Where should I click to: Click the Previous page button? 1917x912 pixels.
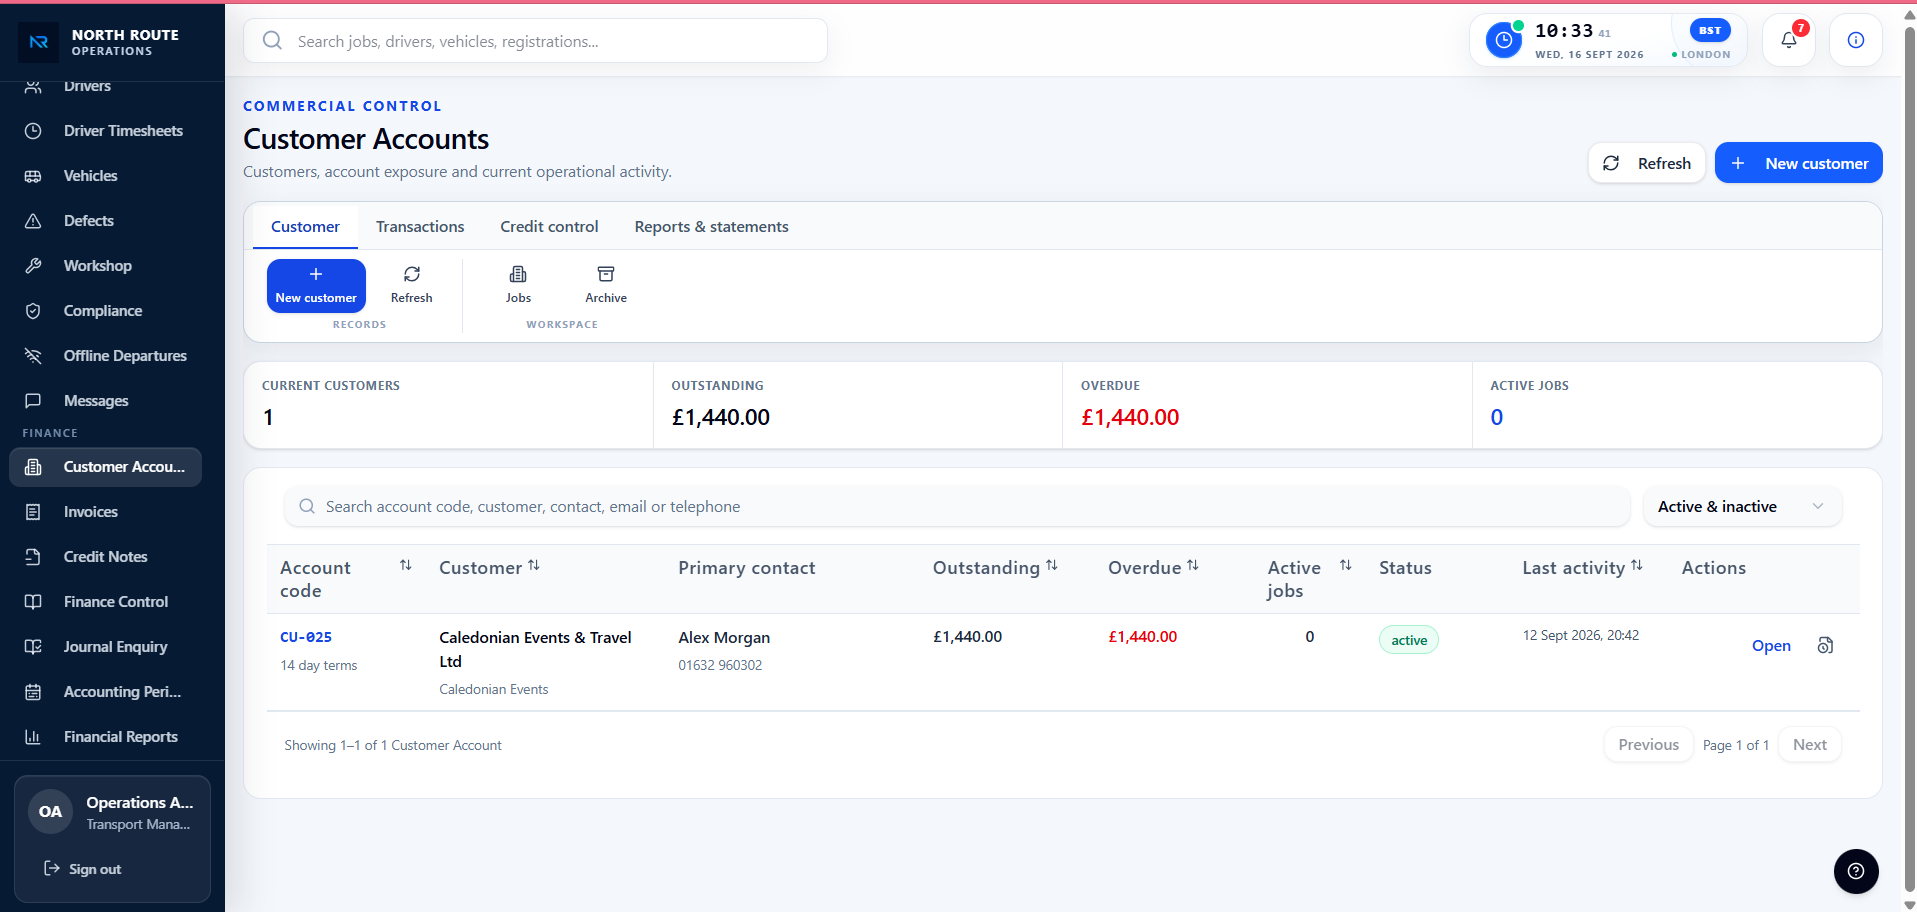point(1648,745)
